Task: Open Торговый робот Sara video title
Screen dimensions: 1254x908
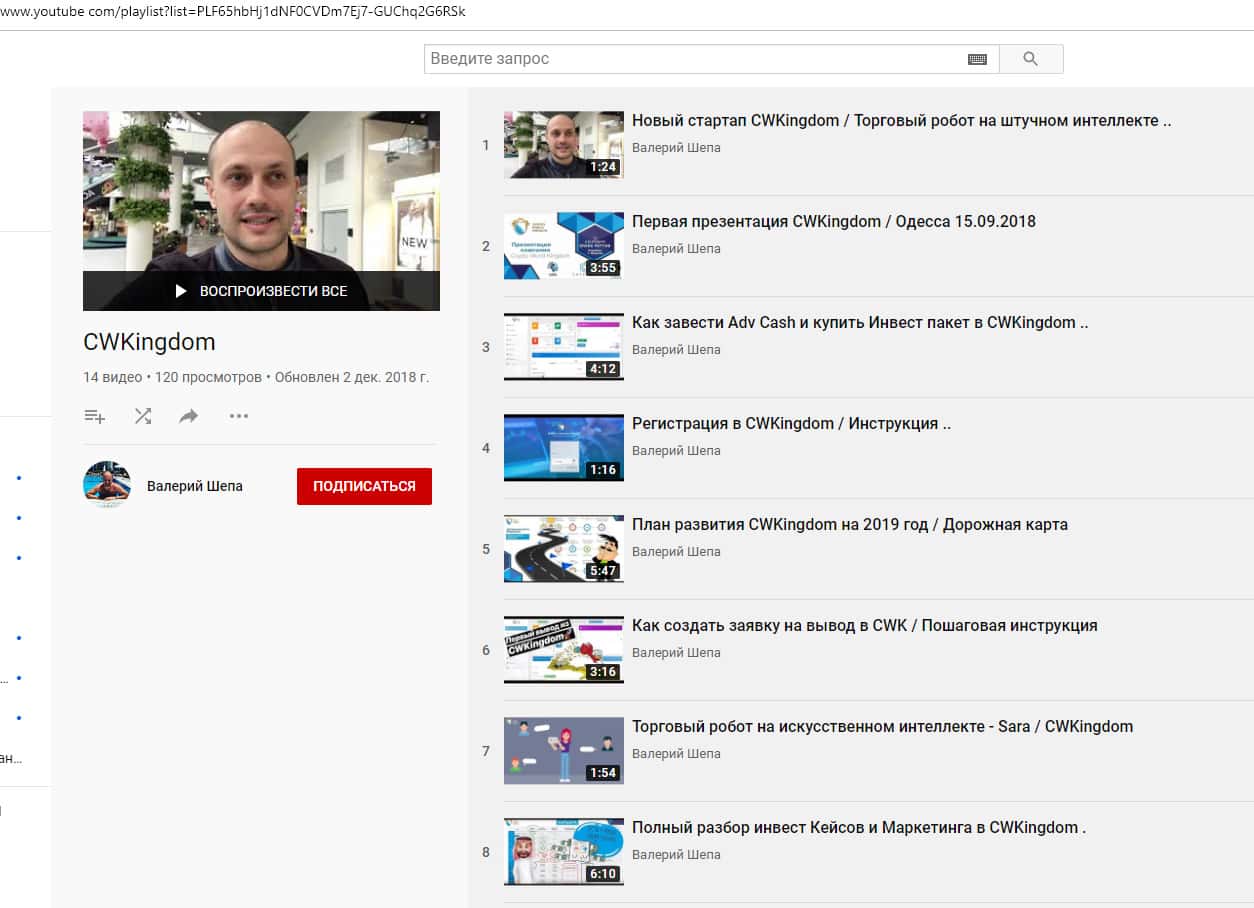Action: click(882, 727)
